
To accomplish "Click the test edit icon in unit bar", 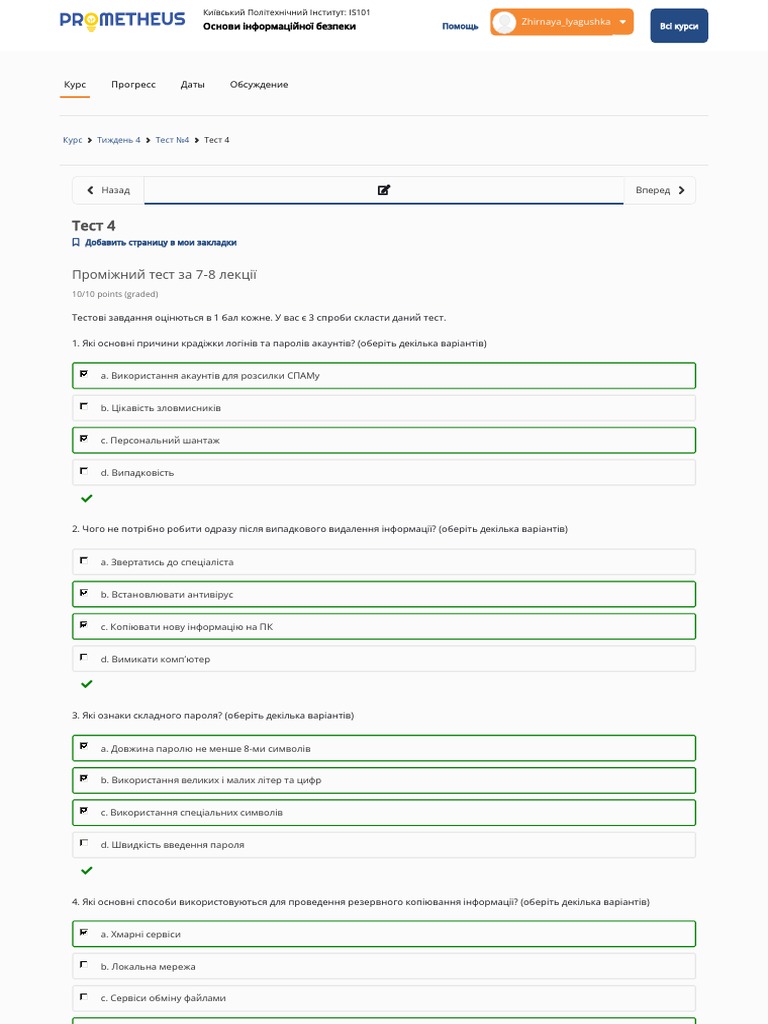I will [x=384, y=190].
